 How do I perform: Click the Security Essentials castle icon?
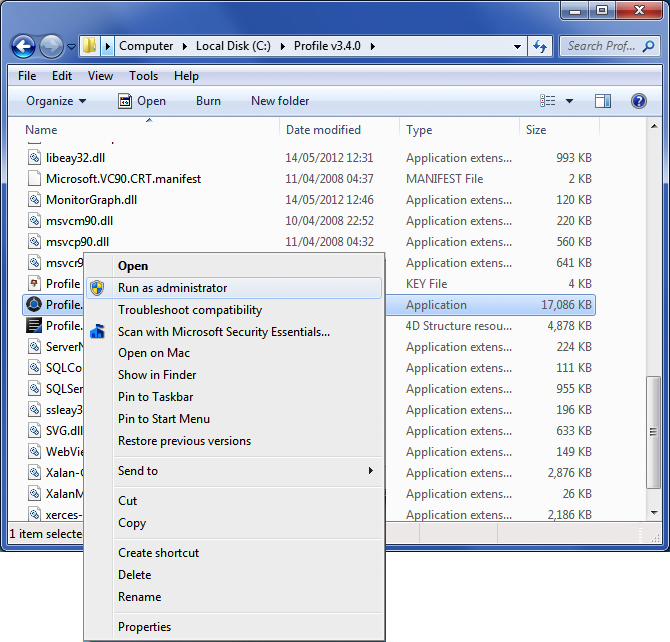(x=97, y=331)
